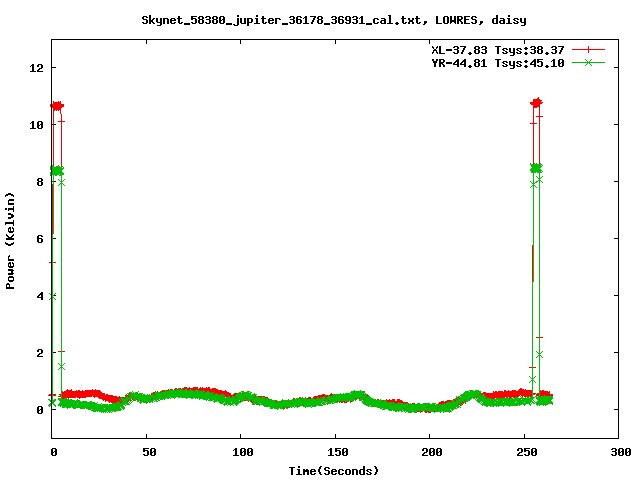The image size is (640, 480).
Task: Click the x-axis tick label 250
Action: tap(527, 452)
